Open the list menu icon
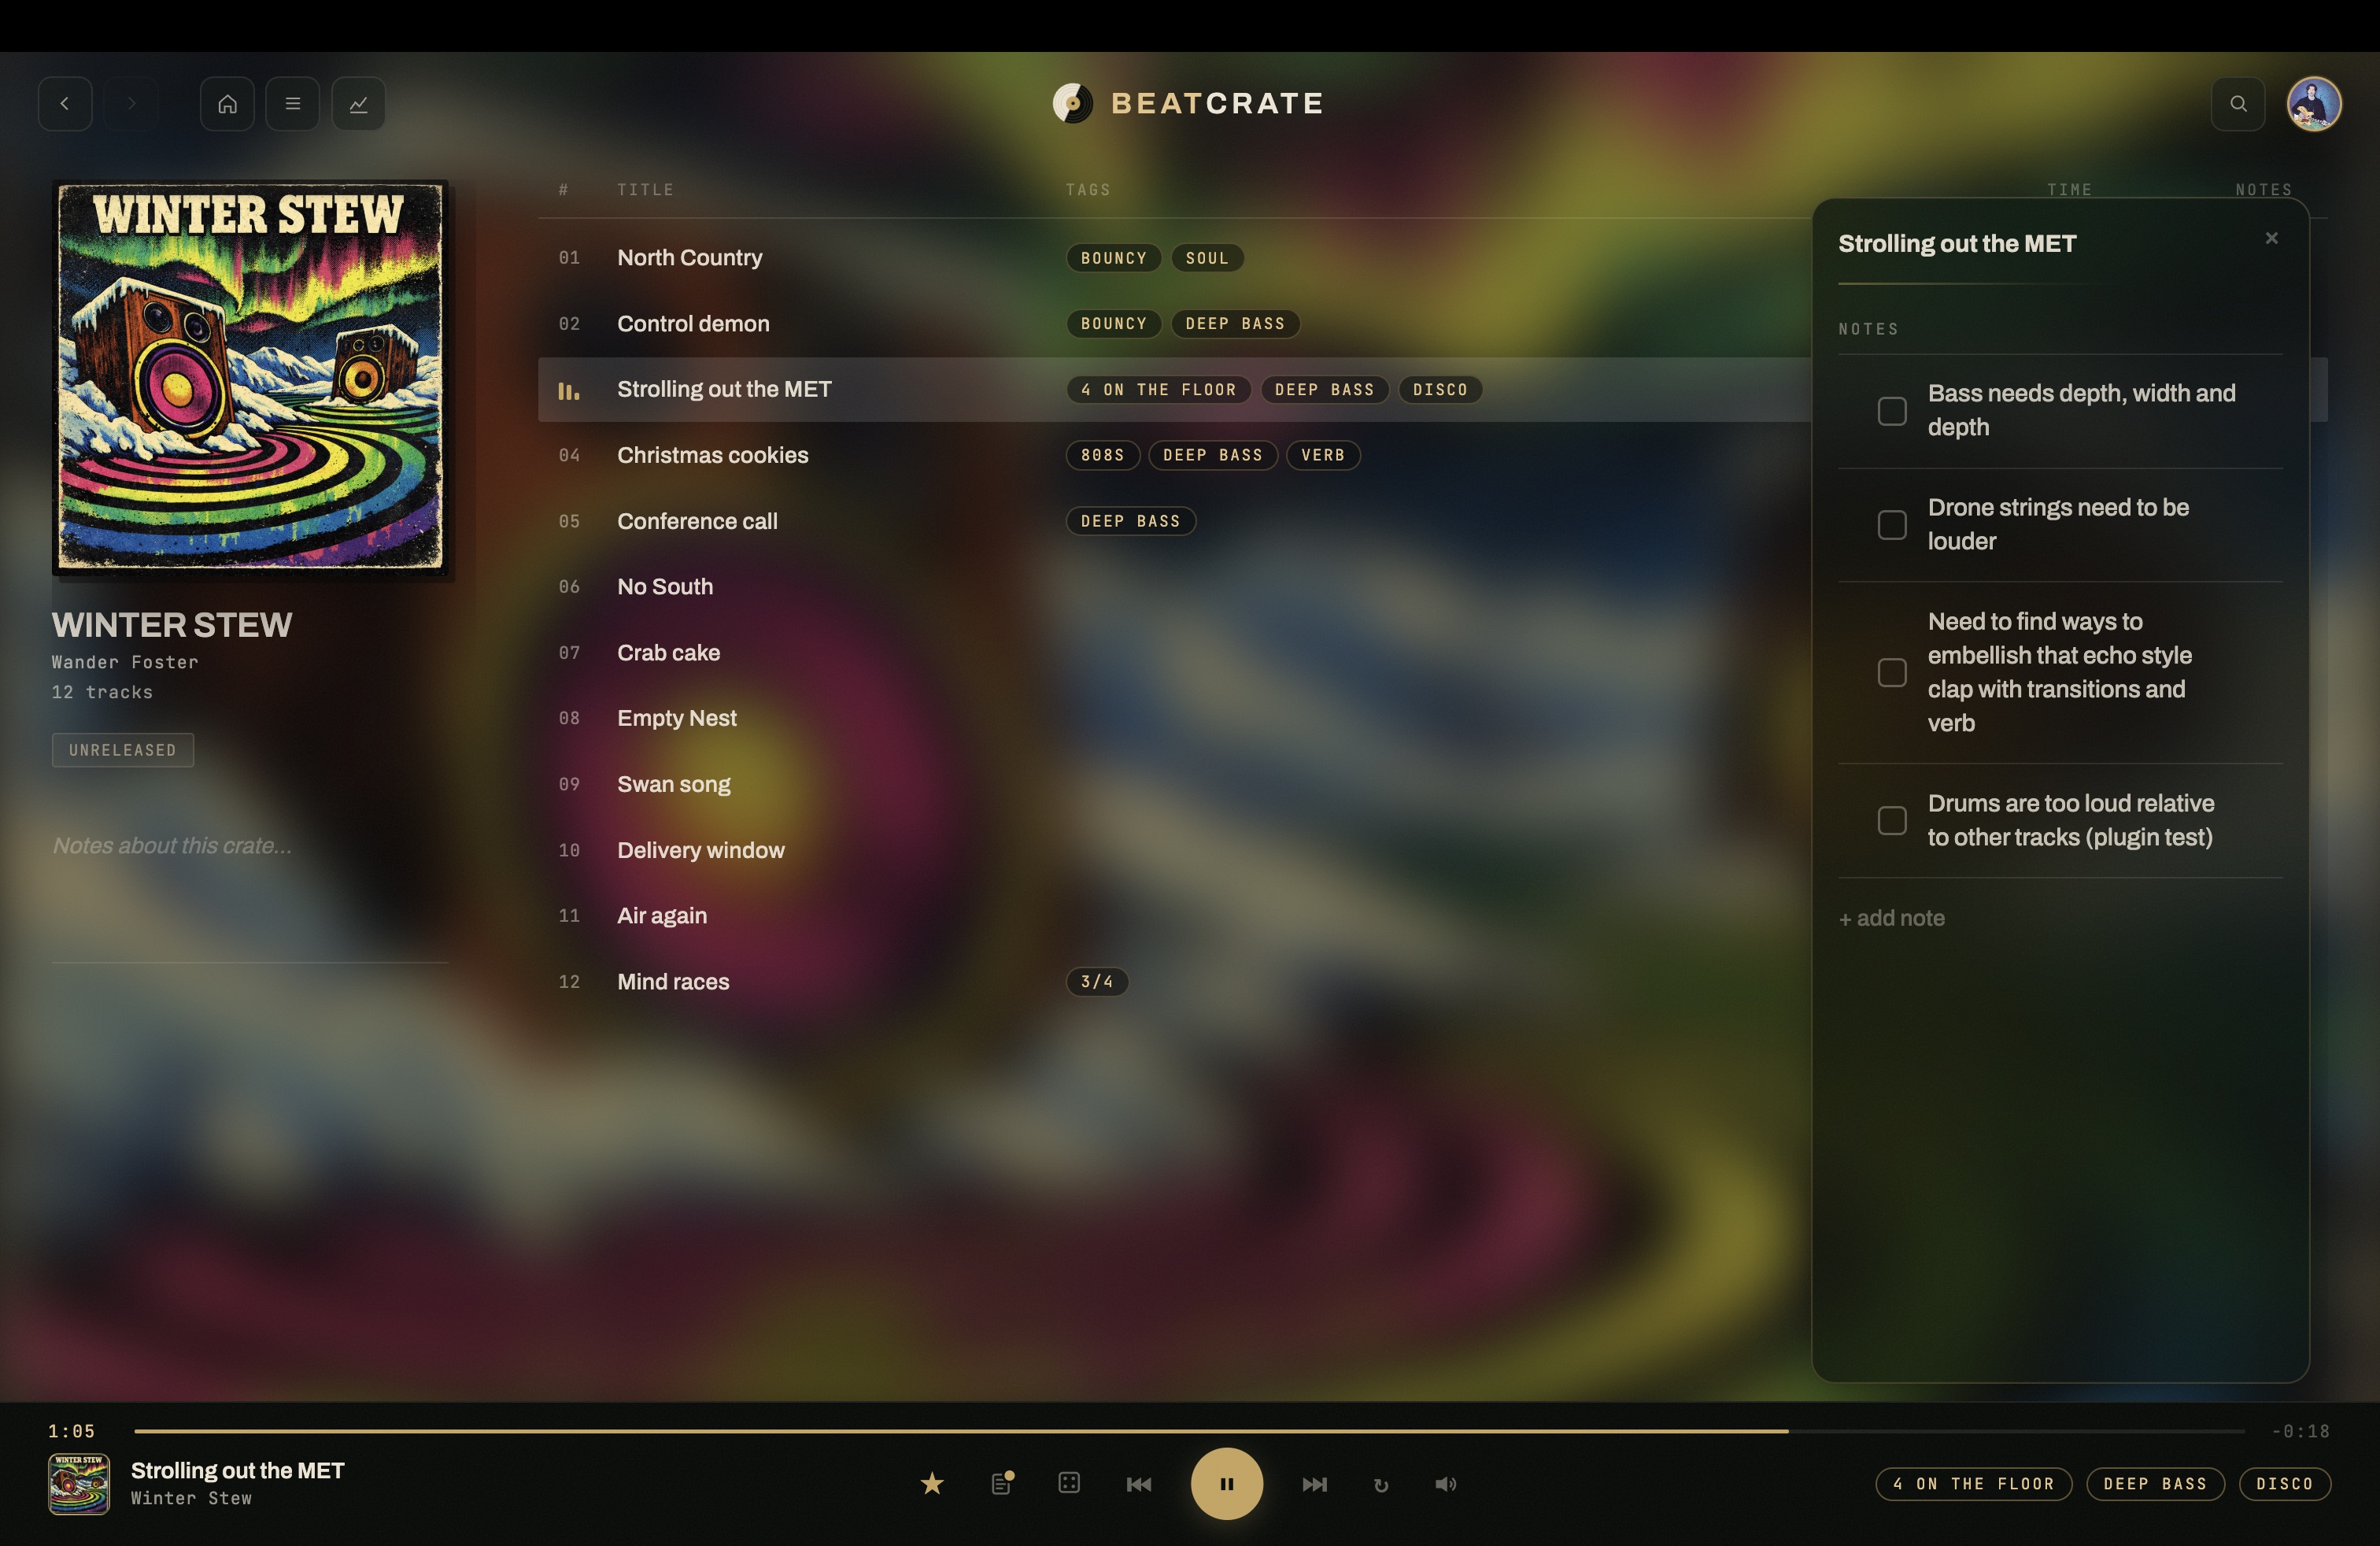The image size is (2380, 1546). pyautogui.click(x=293, y=103)
